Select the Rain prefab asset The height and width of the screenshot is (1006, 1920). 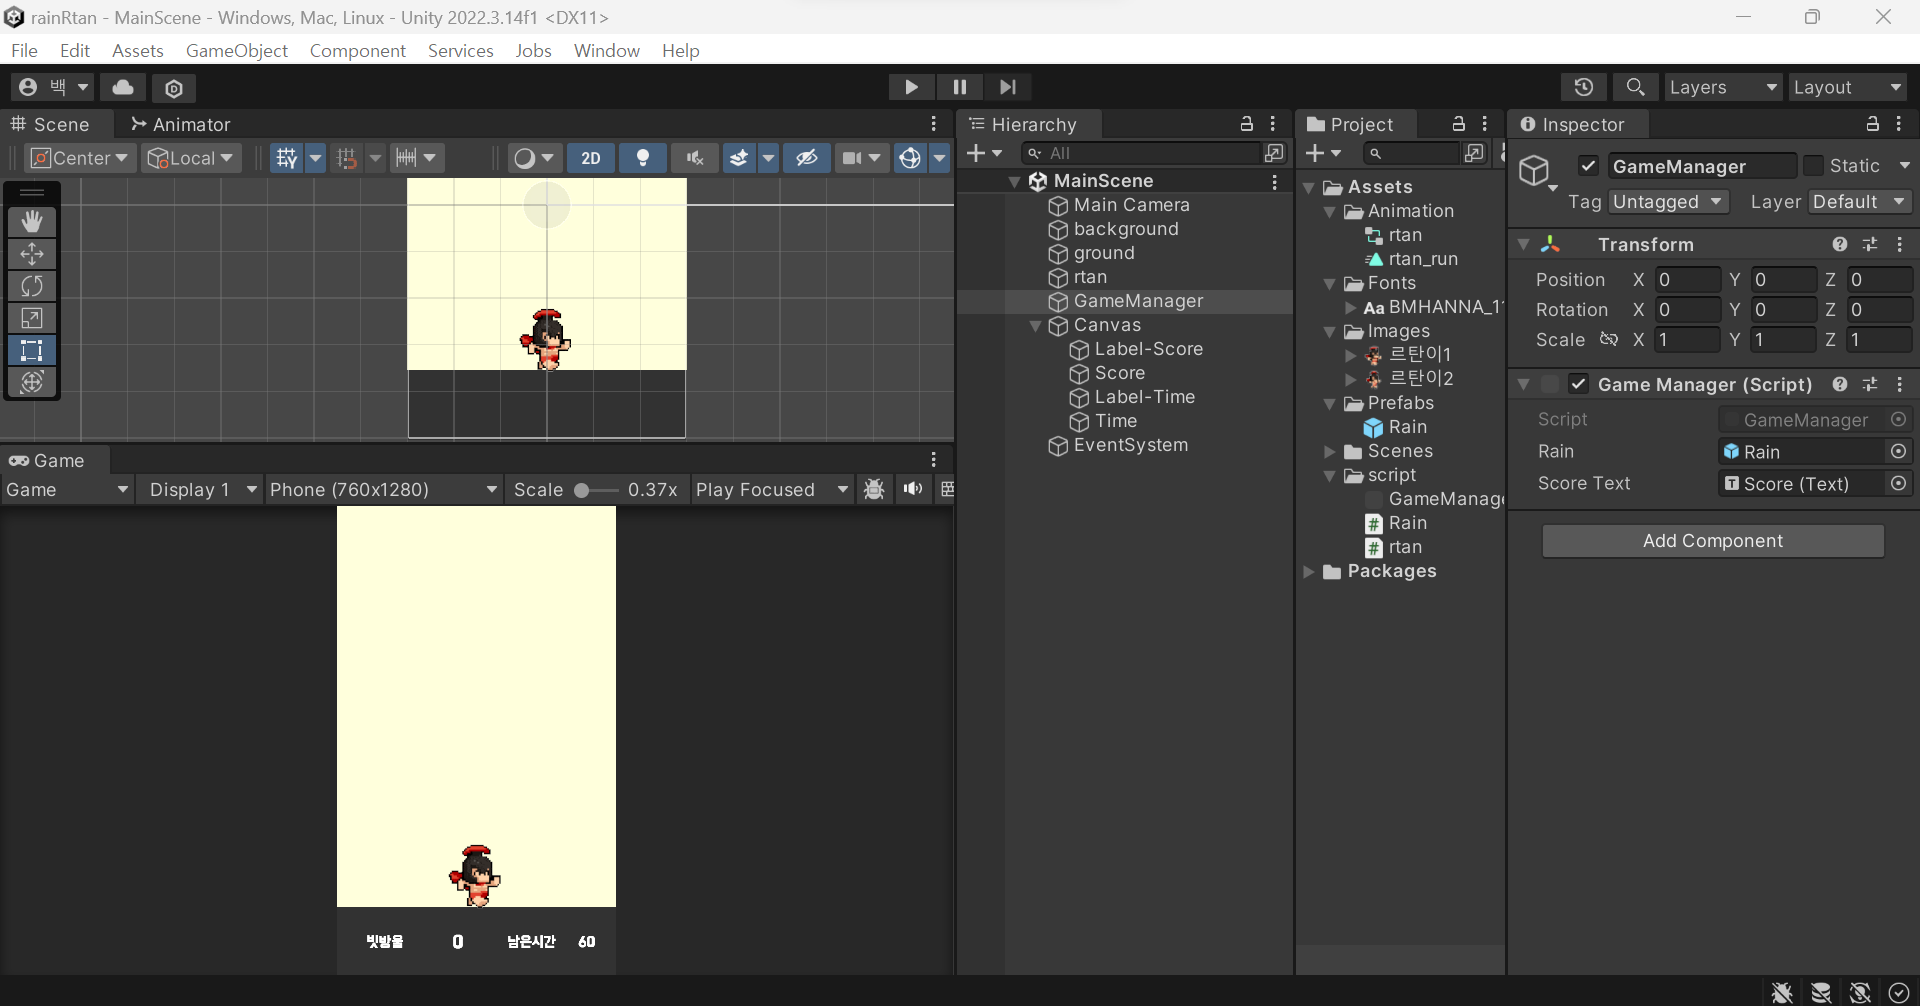click(x=1396, y=428)
